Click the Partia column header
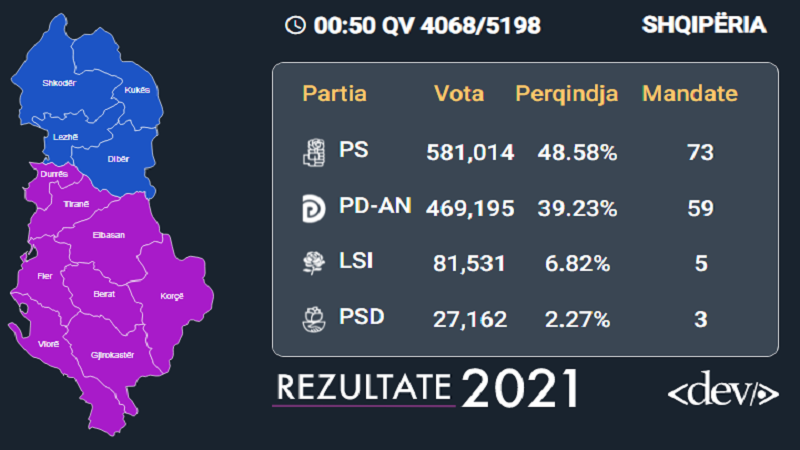Image resolution: width=800 pixels, height=450 pixels. tap(335, 95)
